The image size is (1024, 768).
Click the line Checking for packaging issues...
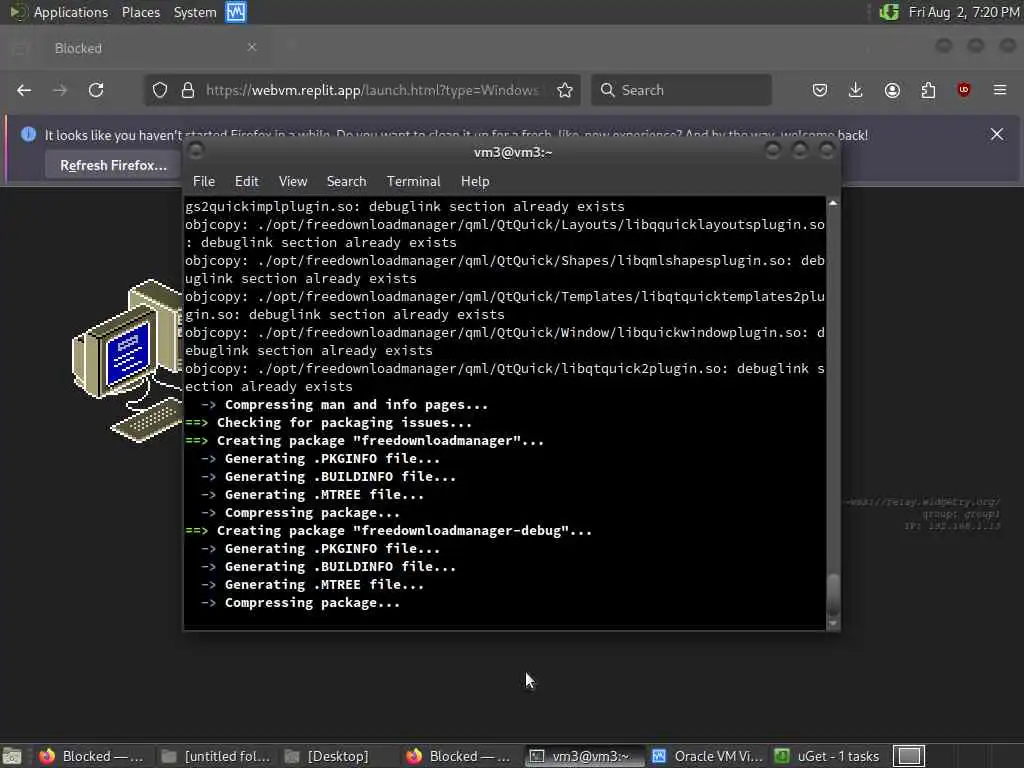[x=344, y=423]
